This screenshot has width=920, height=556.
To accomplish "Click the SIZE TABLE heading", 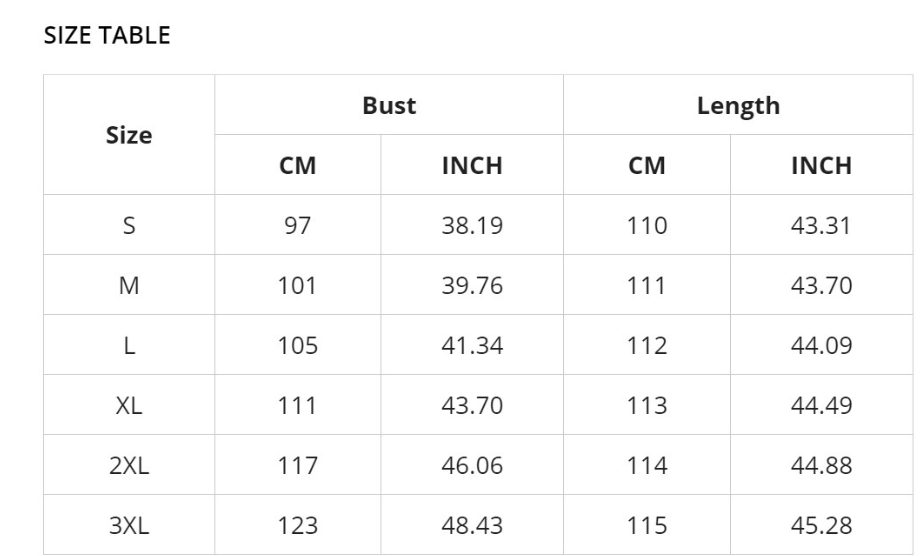I will pyautogui.click(x=107, y=35).
